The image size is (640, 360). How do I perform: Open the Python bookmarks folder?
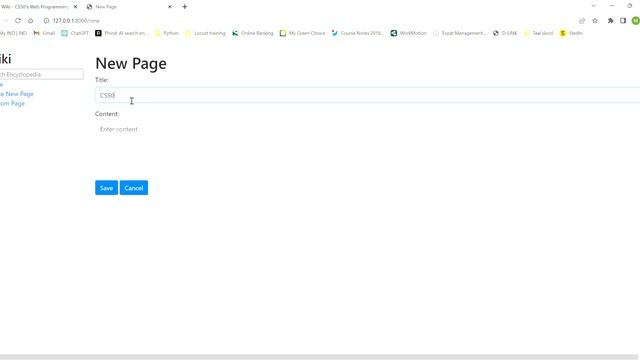167,33
